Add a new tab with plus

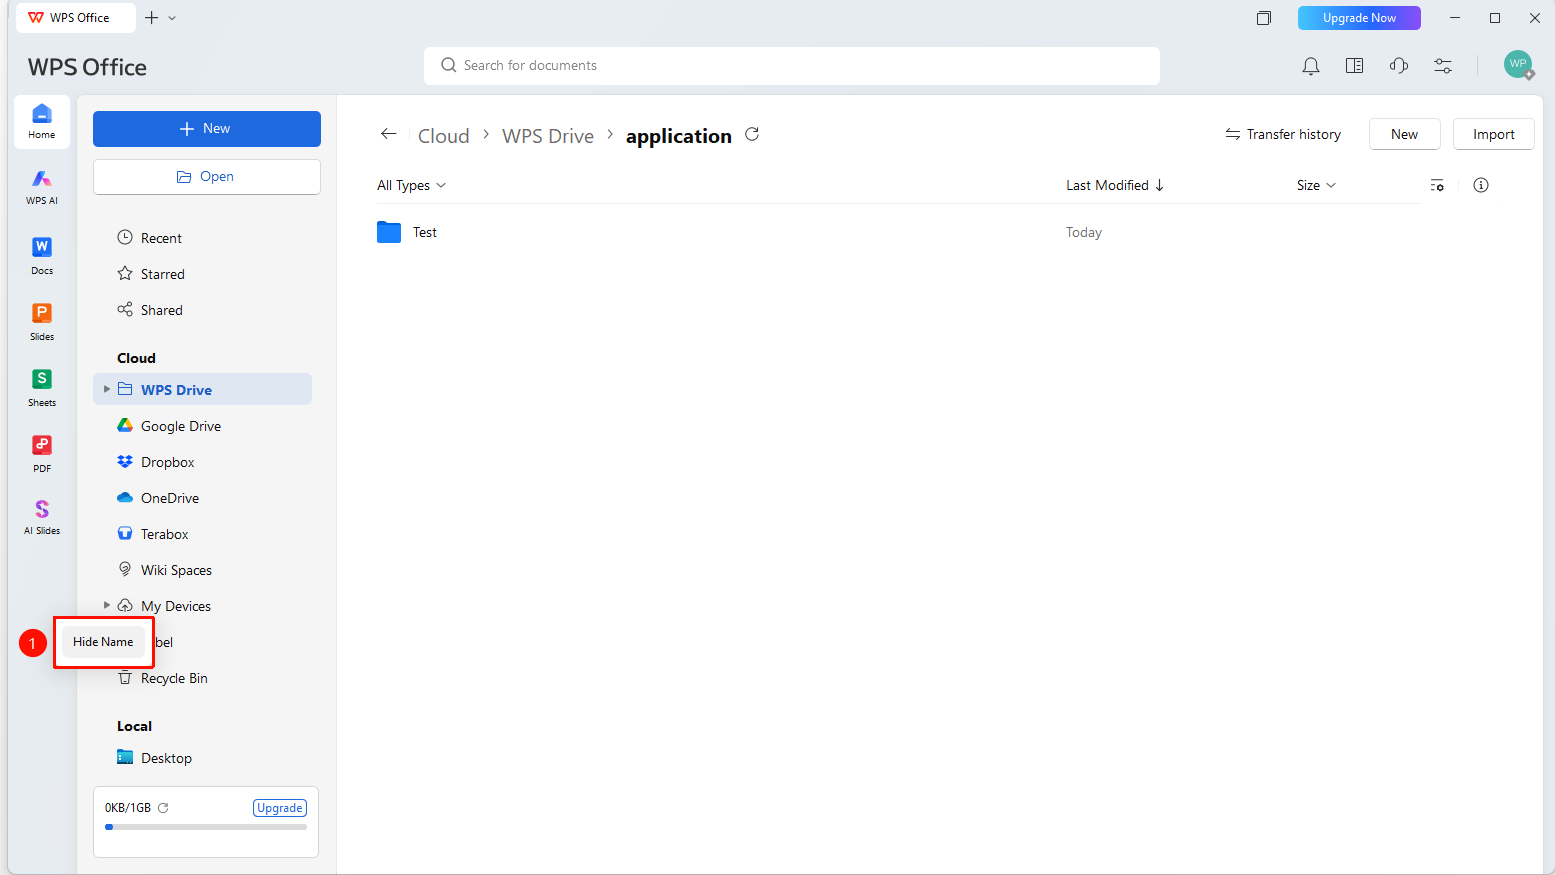(152, 18)
